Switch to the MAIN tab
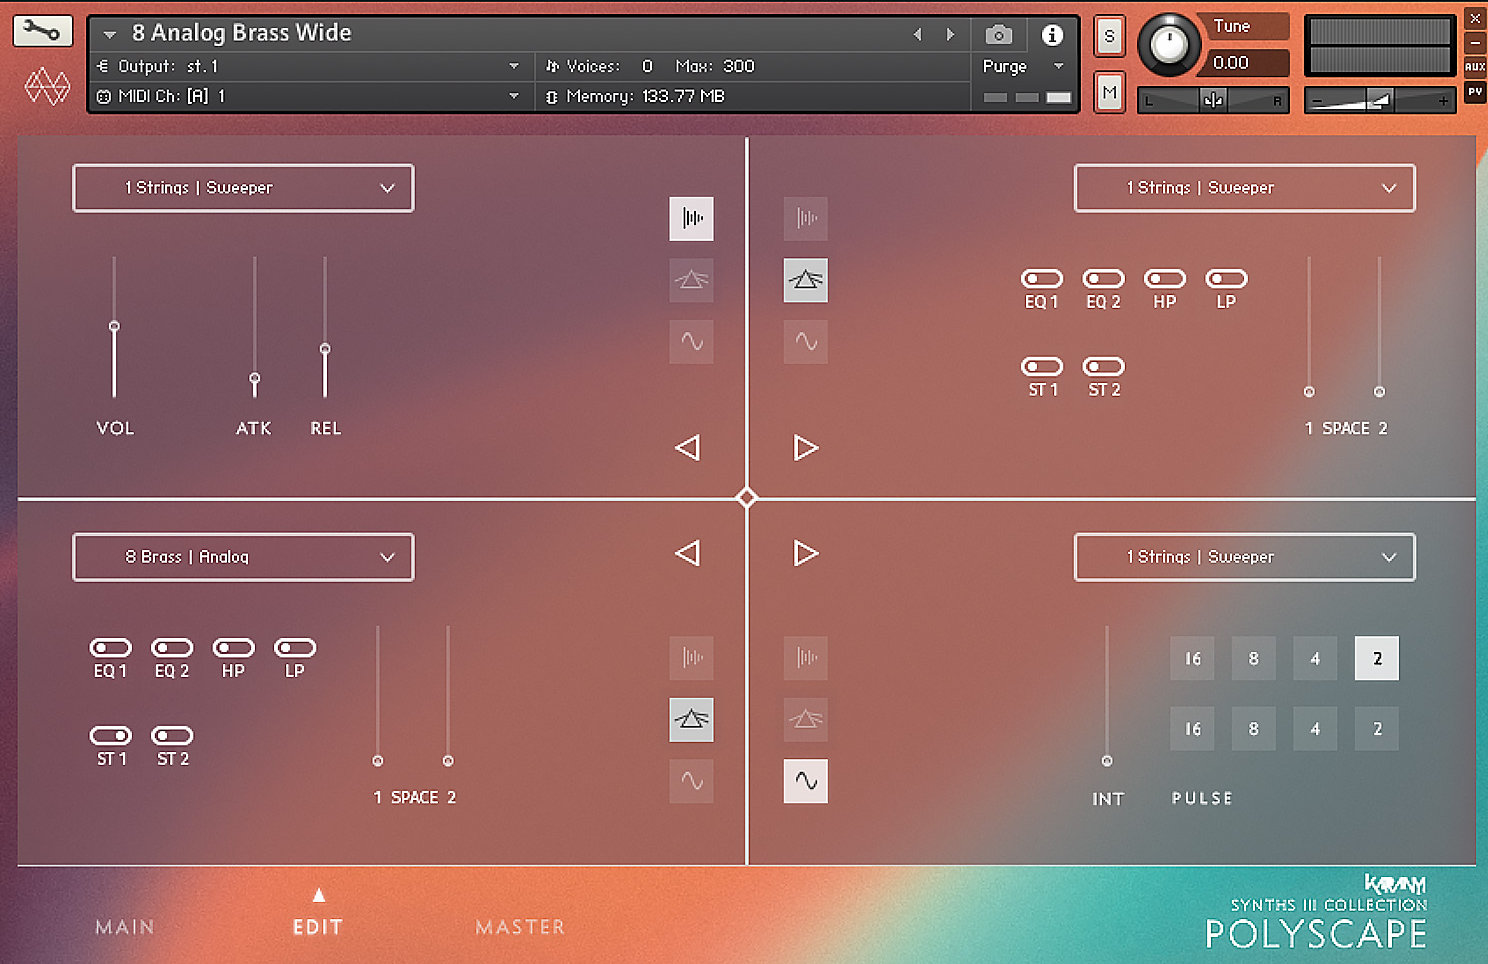 coord(124,926)
